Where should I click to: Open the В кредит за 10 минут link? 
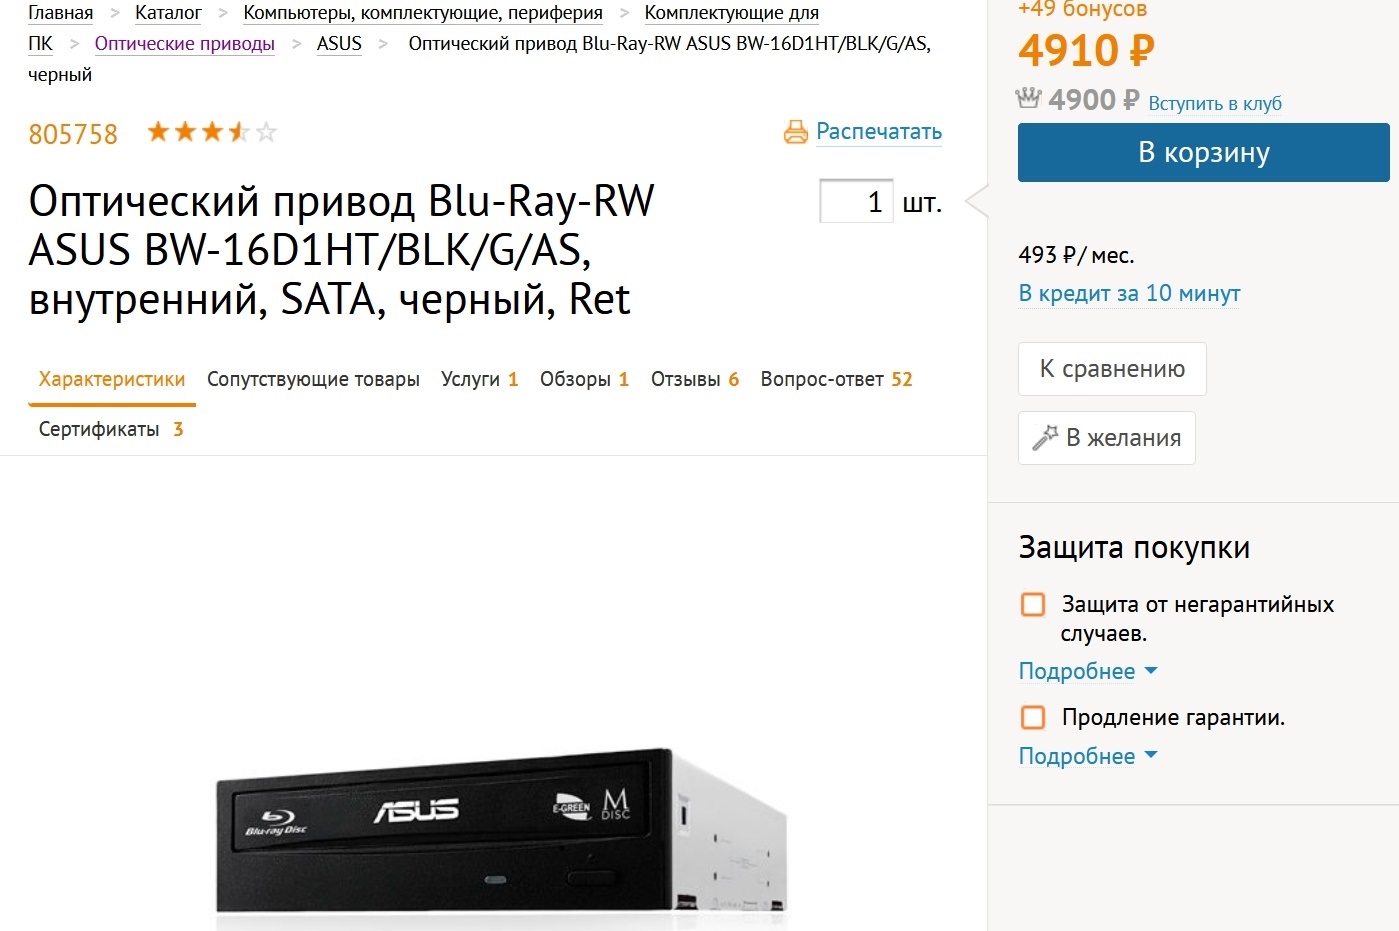click(x=1129, y=293)
